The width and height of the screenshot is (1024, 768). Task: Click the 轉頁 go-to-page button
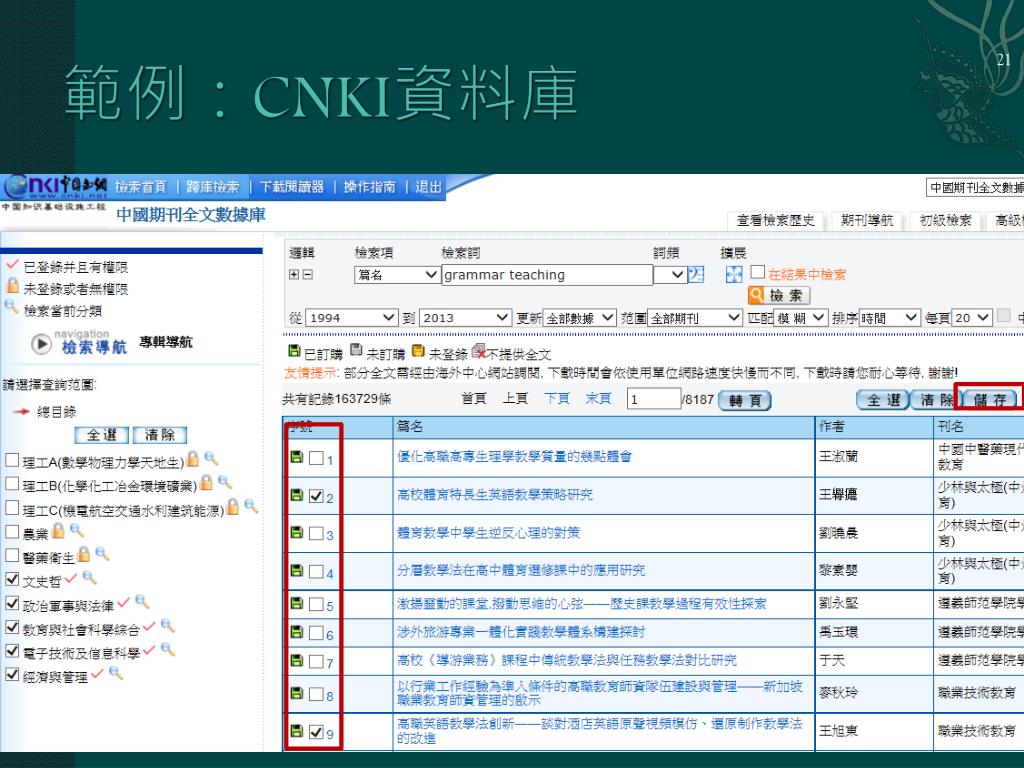click(x=744, y=400)
